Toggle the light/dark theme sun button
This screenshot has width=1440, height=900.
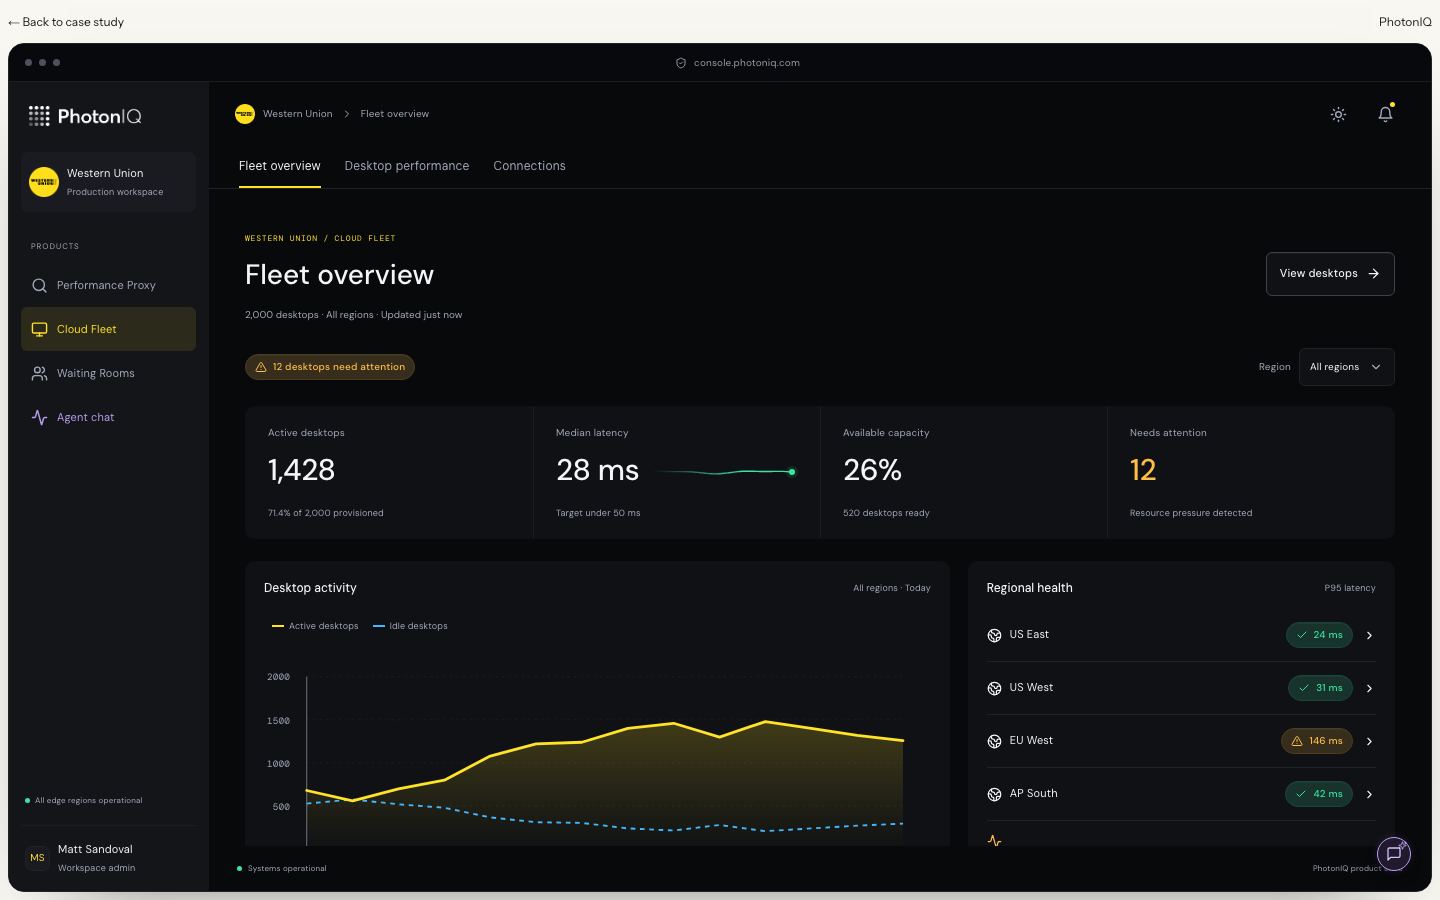tap(1338, 114)
